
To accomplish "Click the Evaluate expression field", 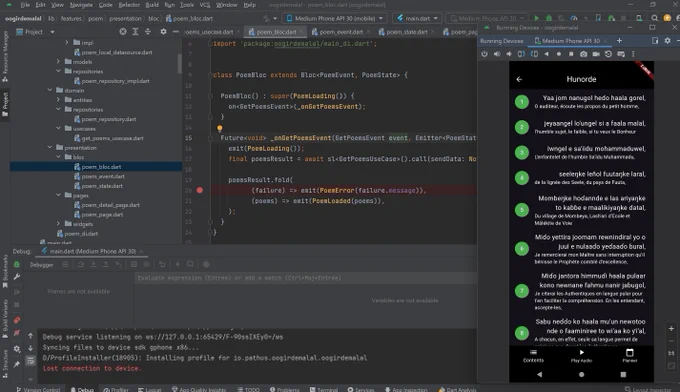I will [x=306, y=278].
